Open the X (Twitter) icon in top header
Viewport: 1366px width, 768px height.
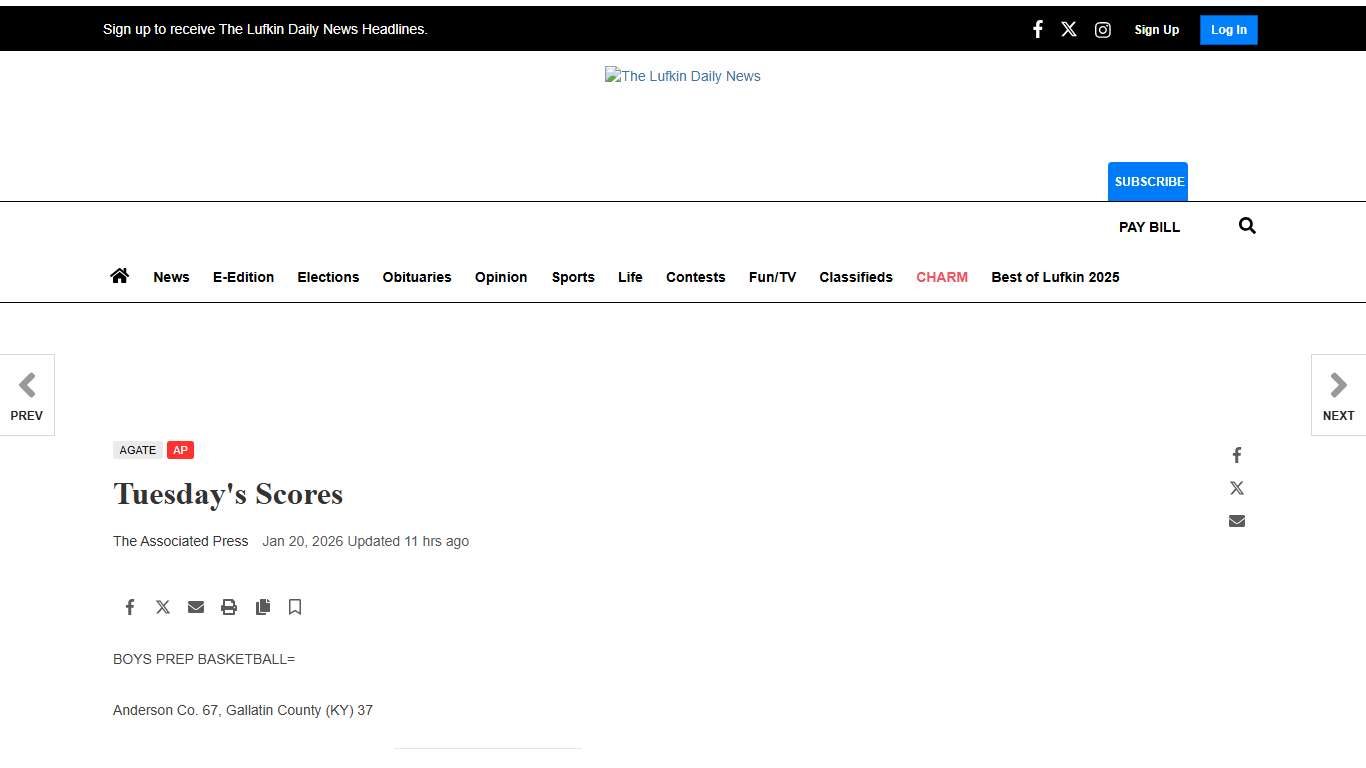coord(1069,29)
